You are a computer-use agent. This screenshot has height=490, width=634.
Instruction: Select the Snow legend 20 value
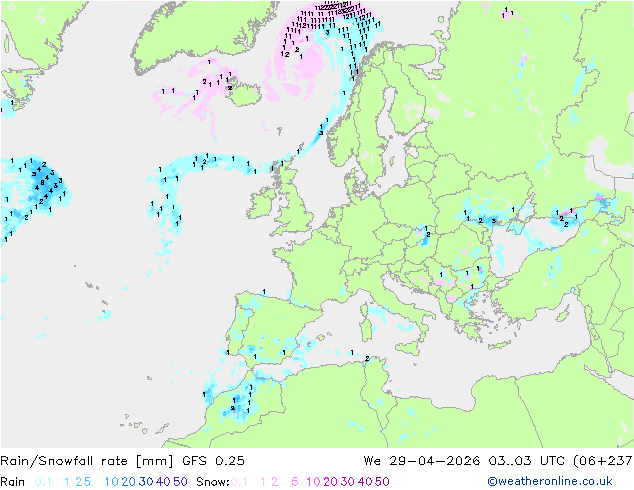[x=330, y=482]
